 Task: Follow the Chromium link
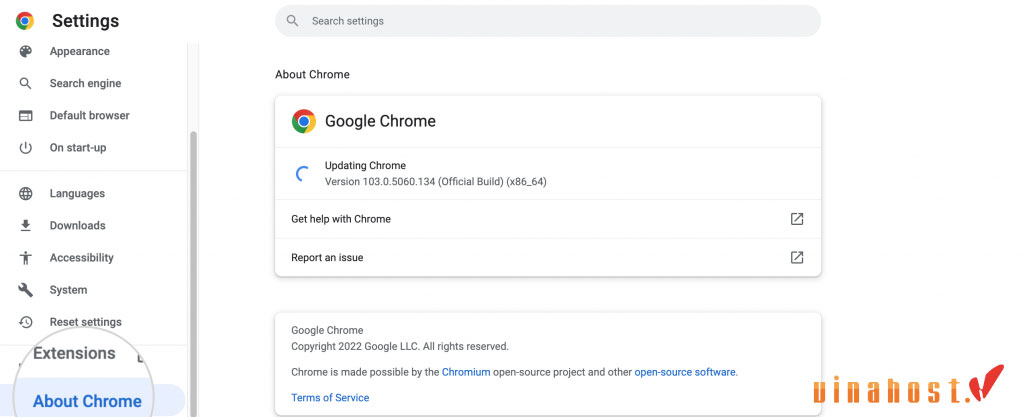coord(466,373)
